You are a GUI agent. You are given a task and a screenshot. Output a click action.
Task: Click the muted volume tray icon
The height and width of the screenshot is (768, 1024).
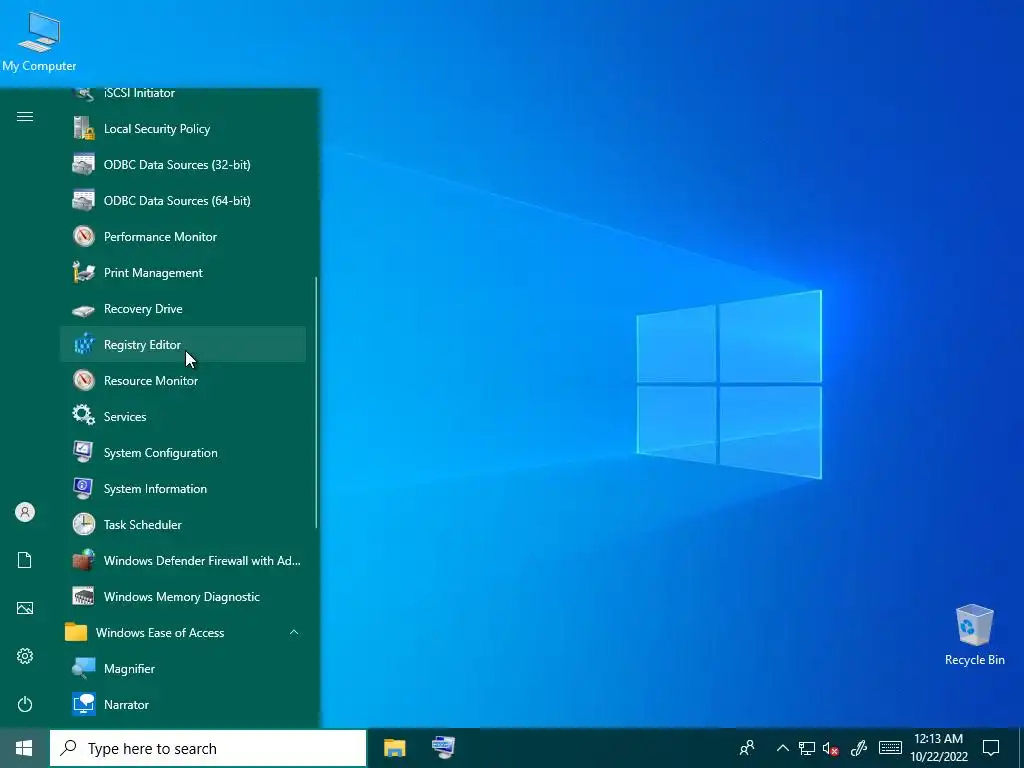tap(830, 748)
